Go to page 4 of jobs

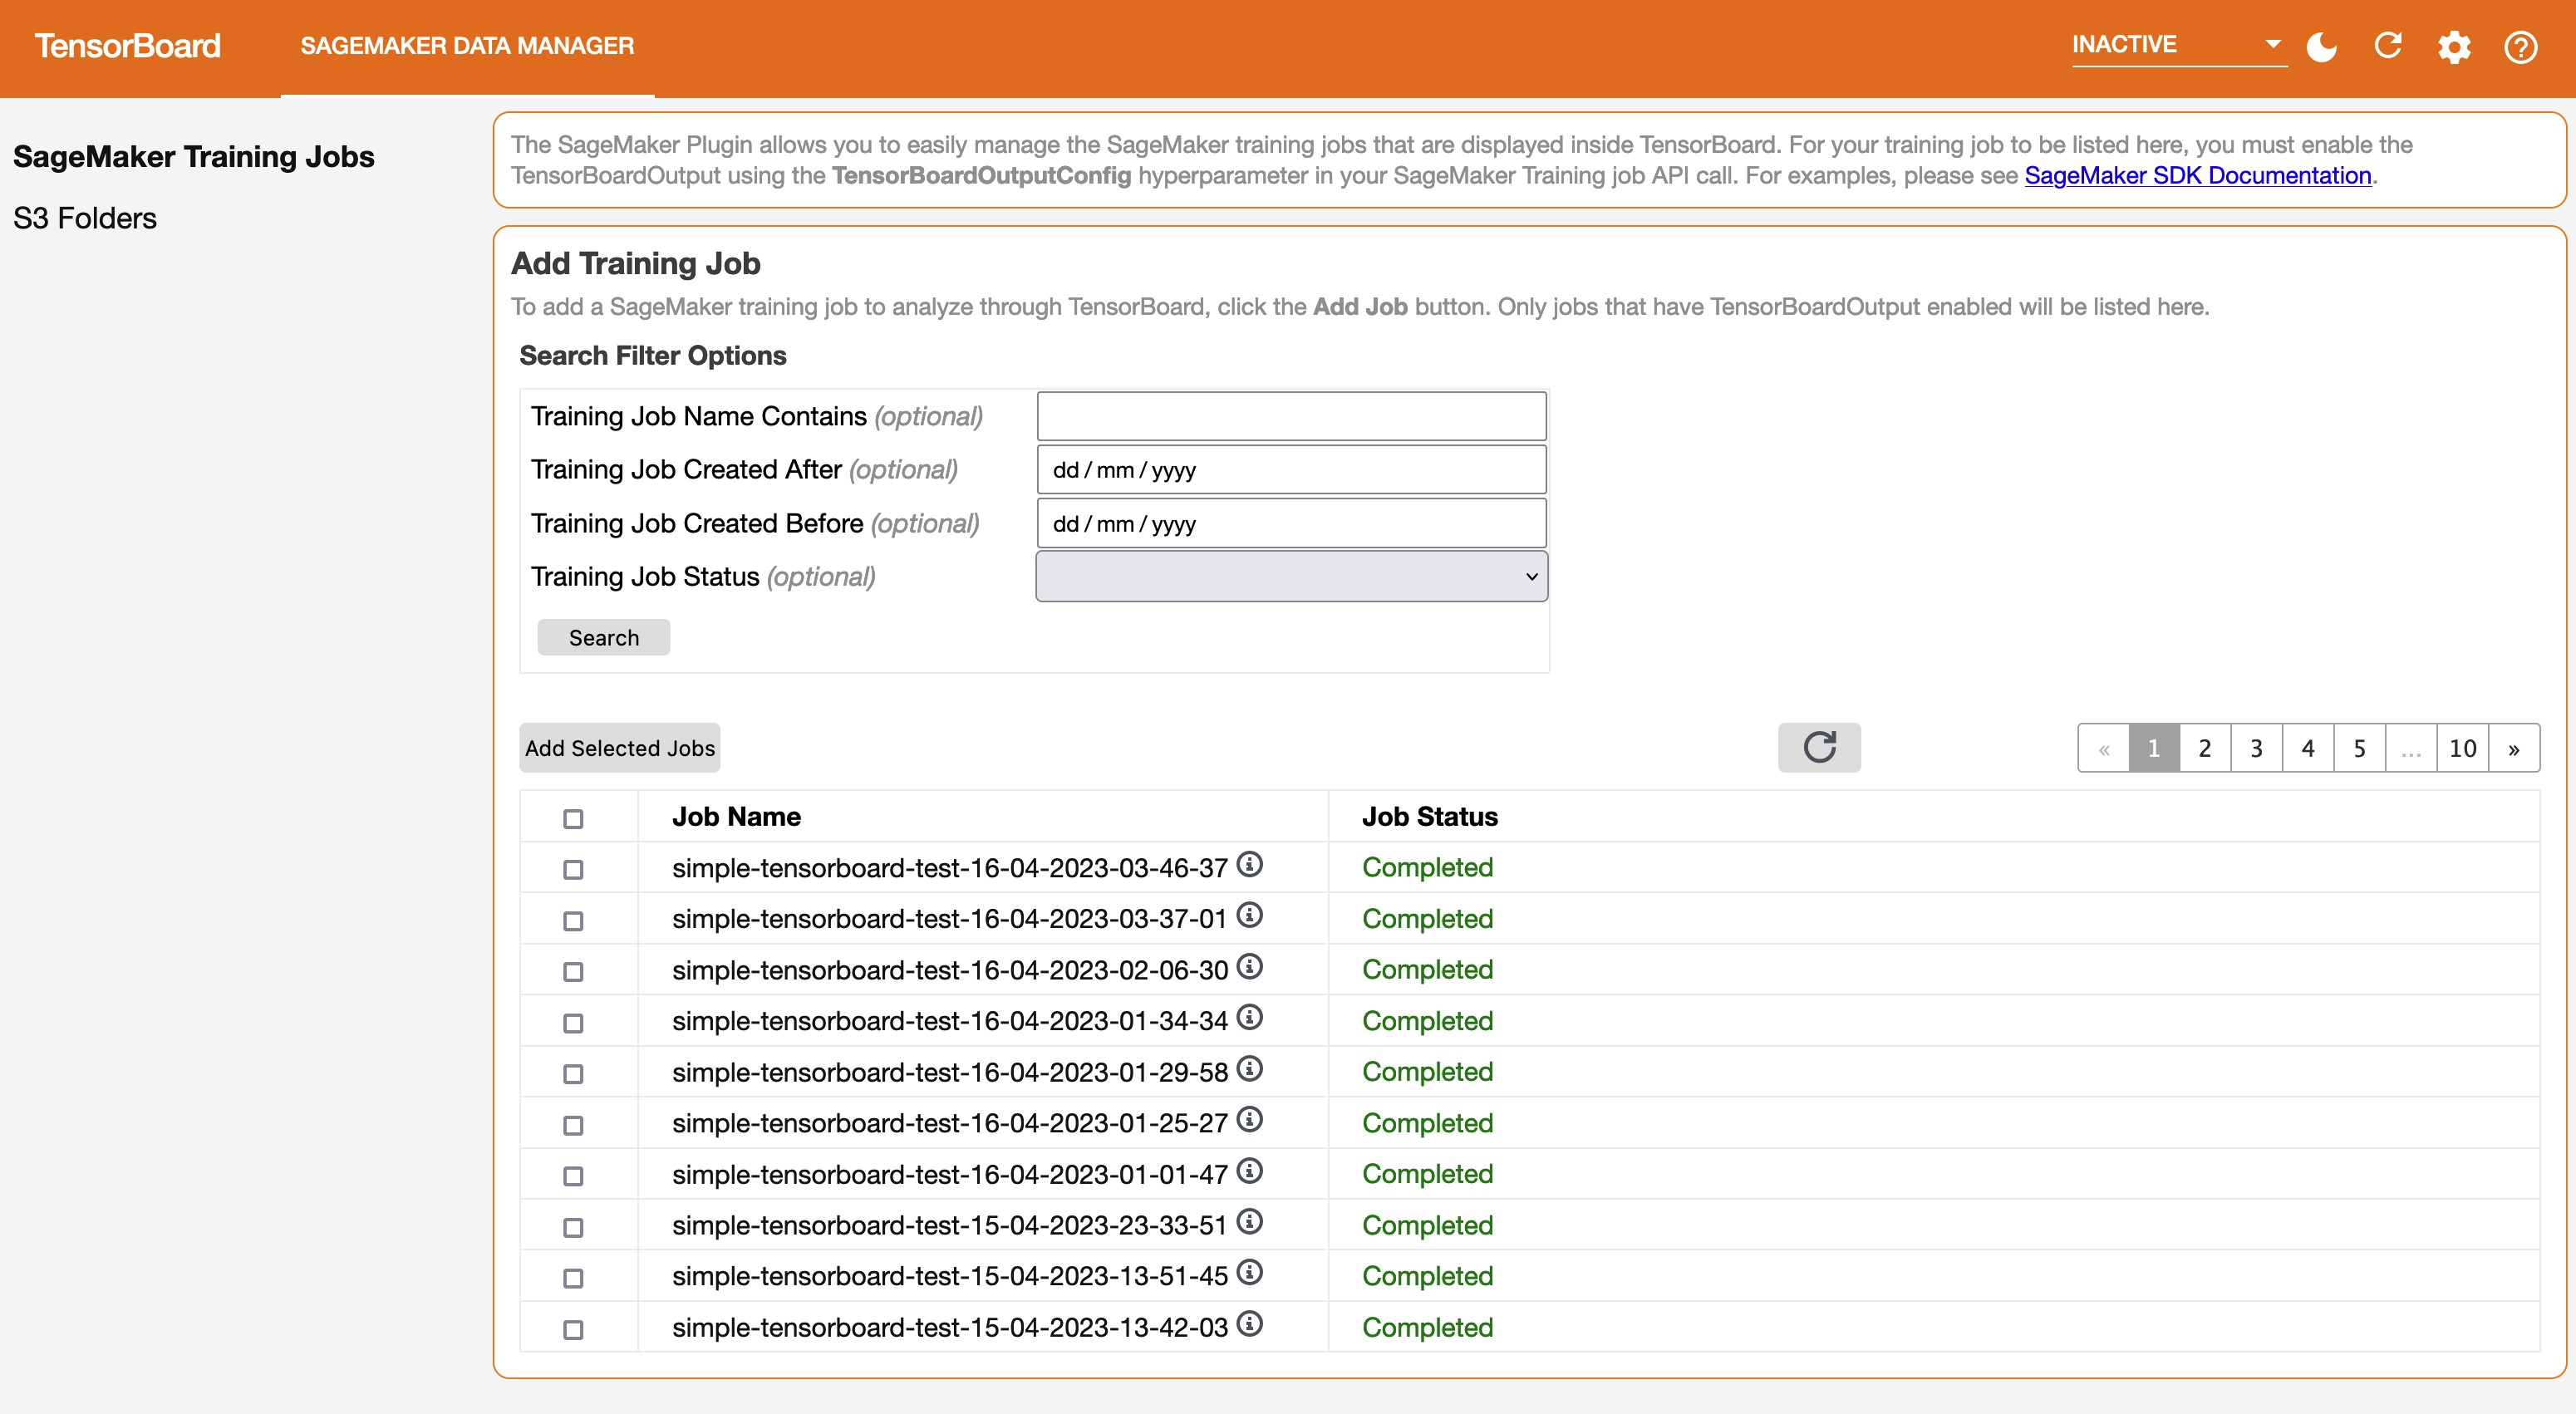click(x=2308, y=748)
